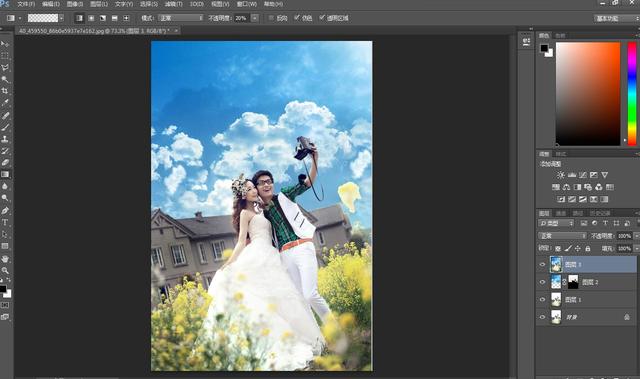Pick the Hand tool
Viewport: 640px width, 379px height.
pyautogui.click(x=5, y=259)
